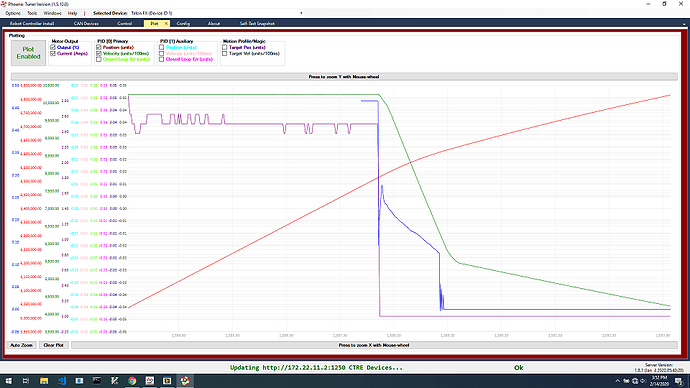Switch to the CAN Devices tab
Image resolution: width=690 pixels, height=388 pixels.
(86, 23)
